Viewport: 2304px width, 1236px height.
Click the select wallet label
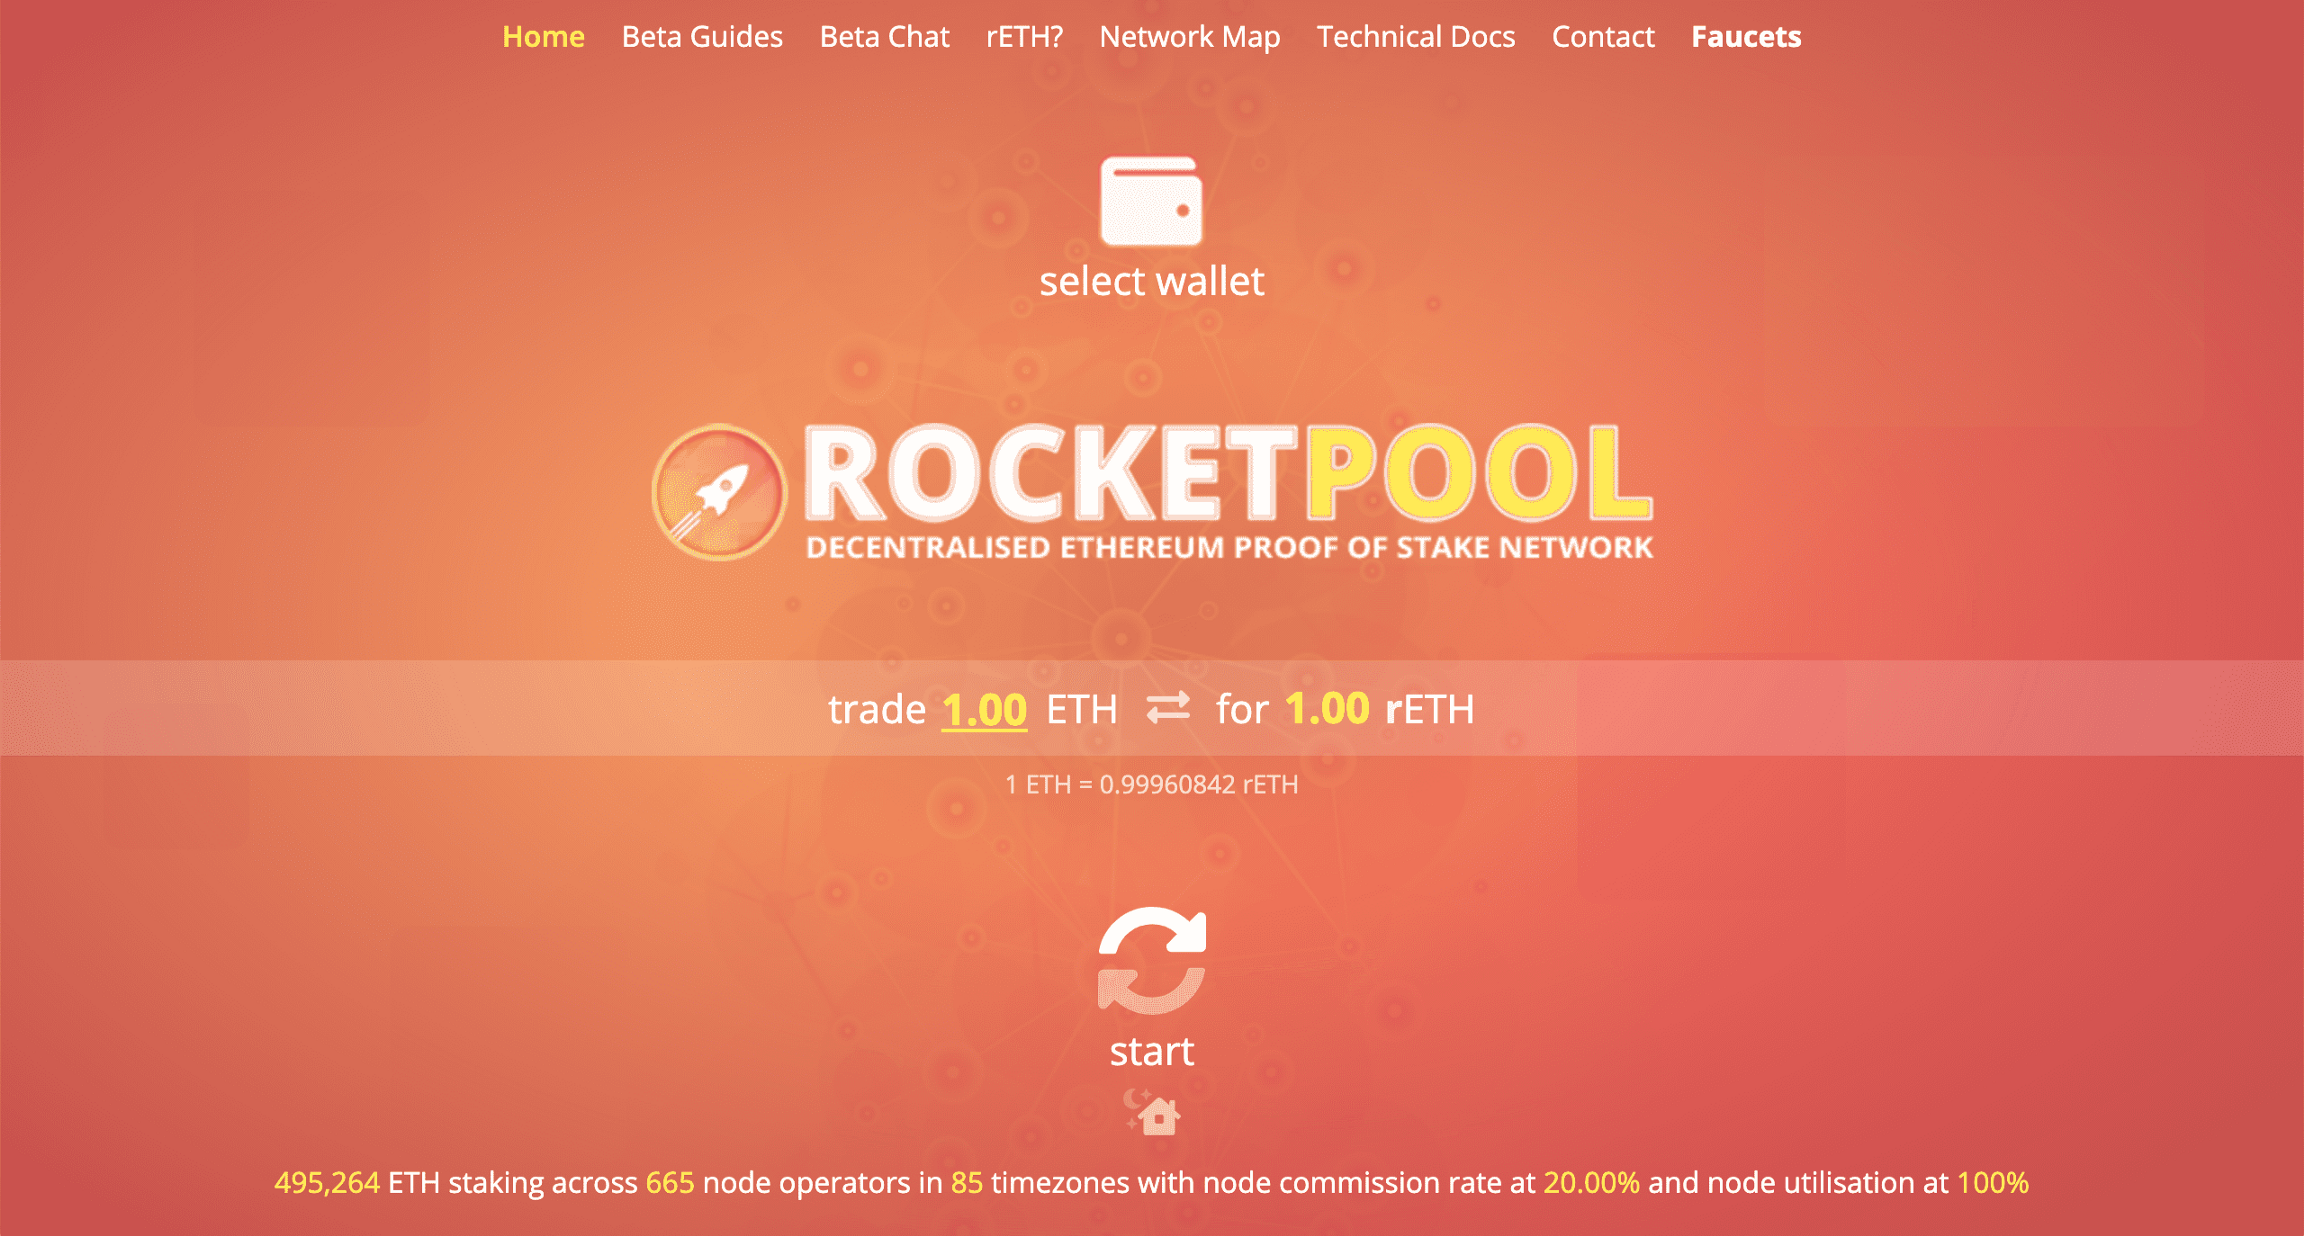[1152, 281]
